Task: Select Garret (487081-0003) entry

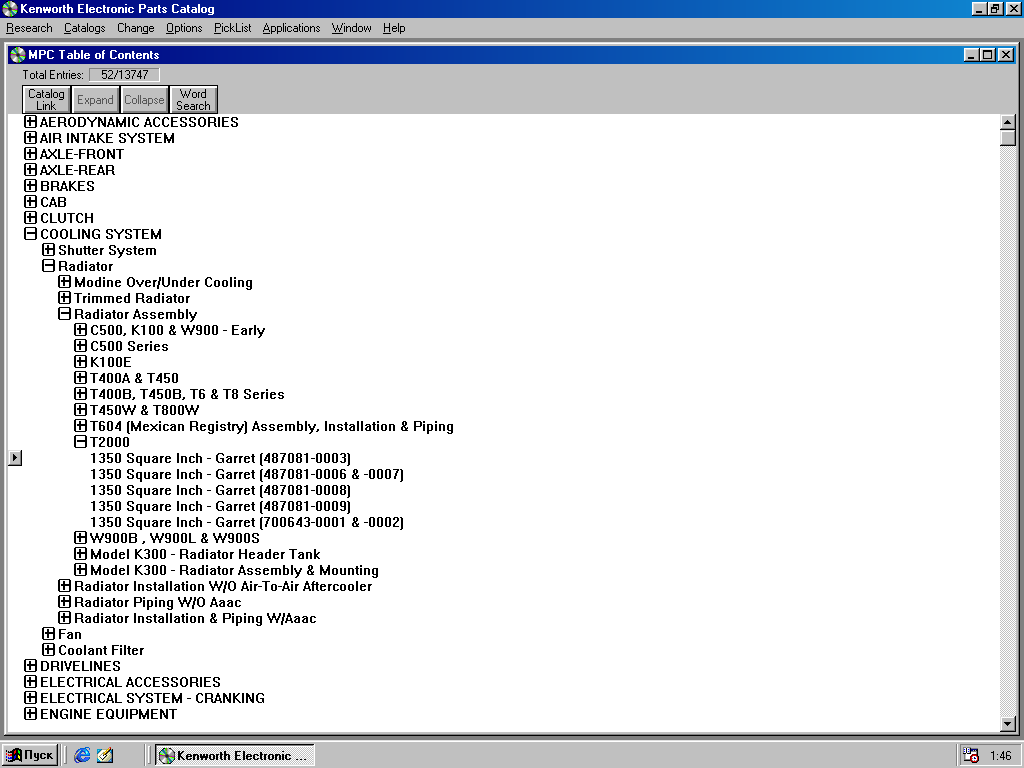Action: (x=221, y=458)
